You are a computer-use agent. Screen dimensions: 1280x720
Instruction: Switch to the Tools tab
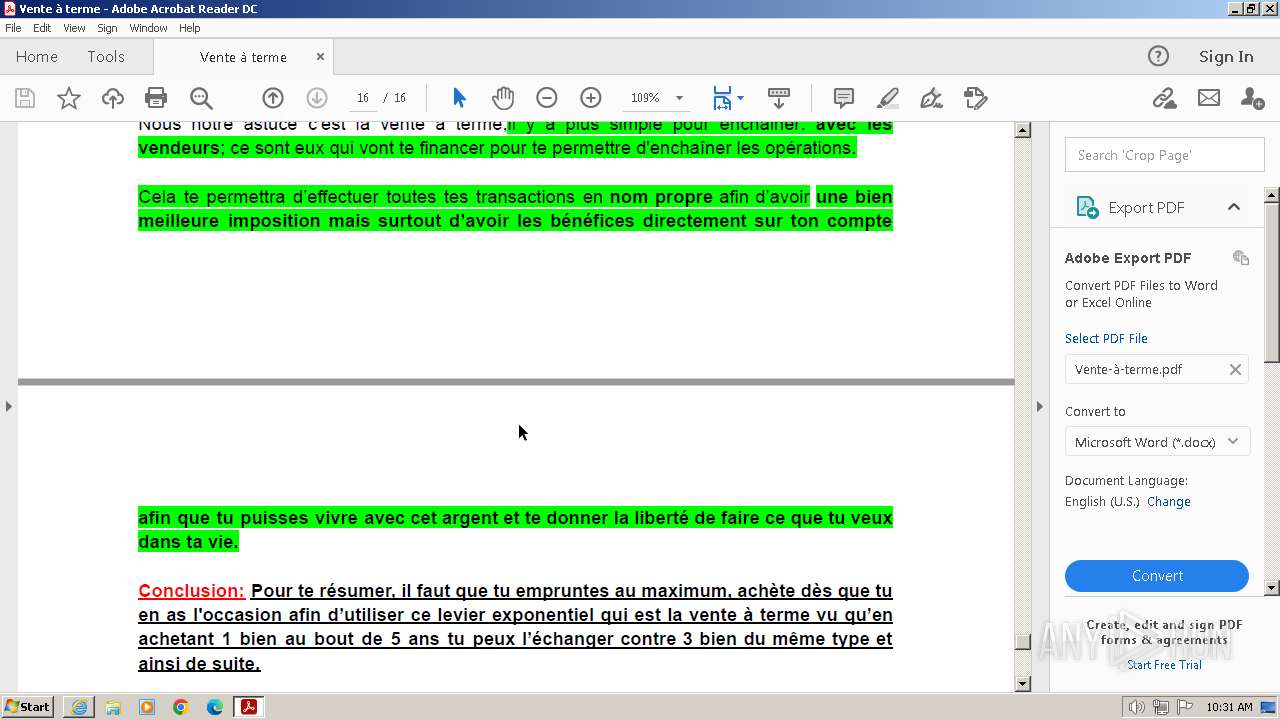click(x=106, y=57)
